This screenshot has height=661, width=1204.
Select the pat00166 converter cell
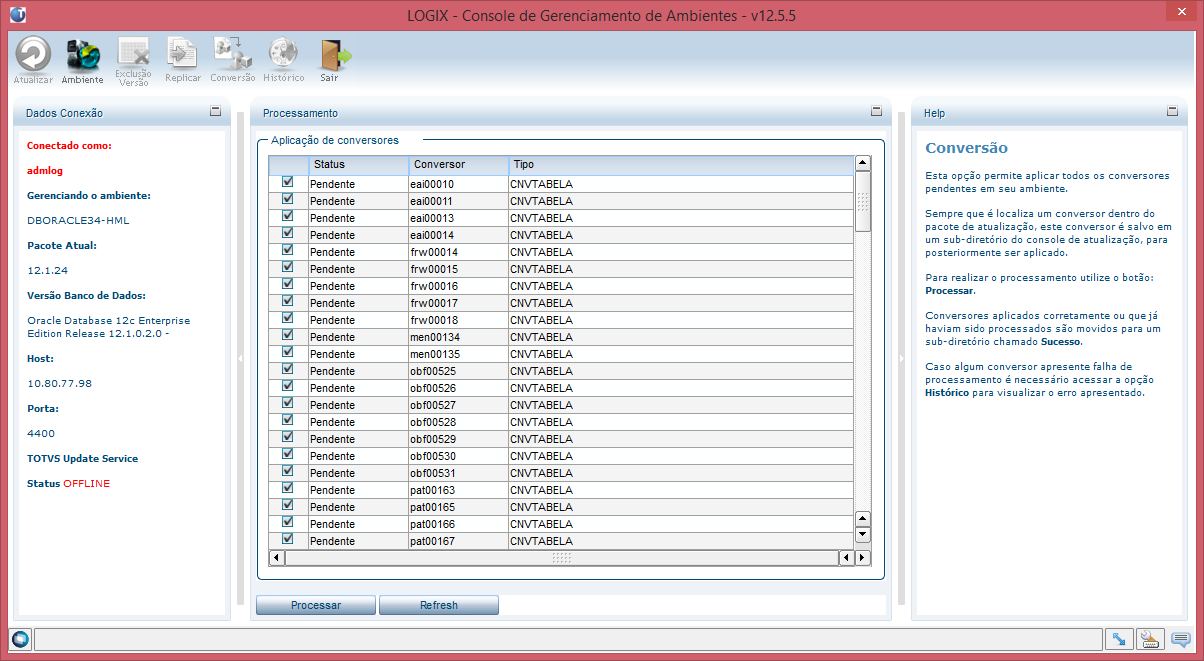point(458,524)
